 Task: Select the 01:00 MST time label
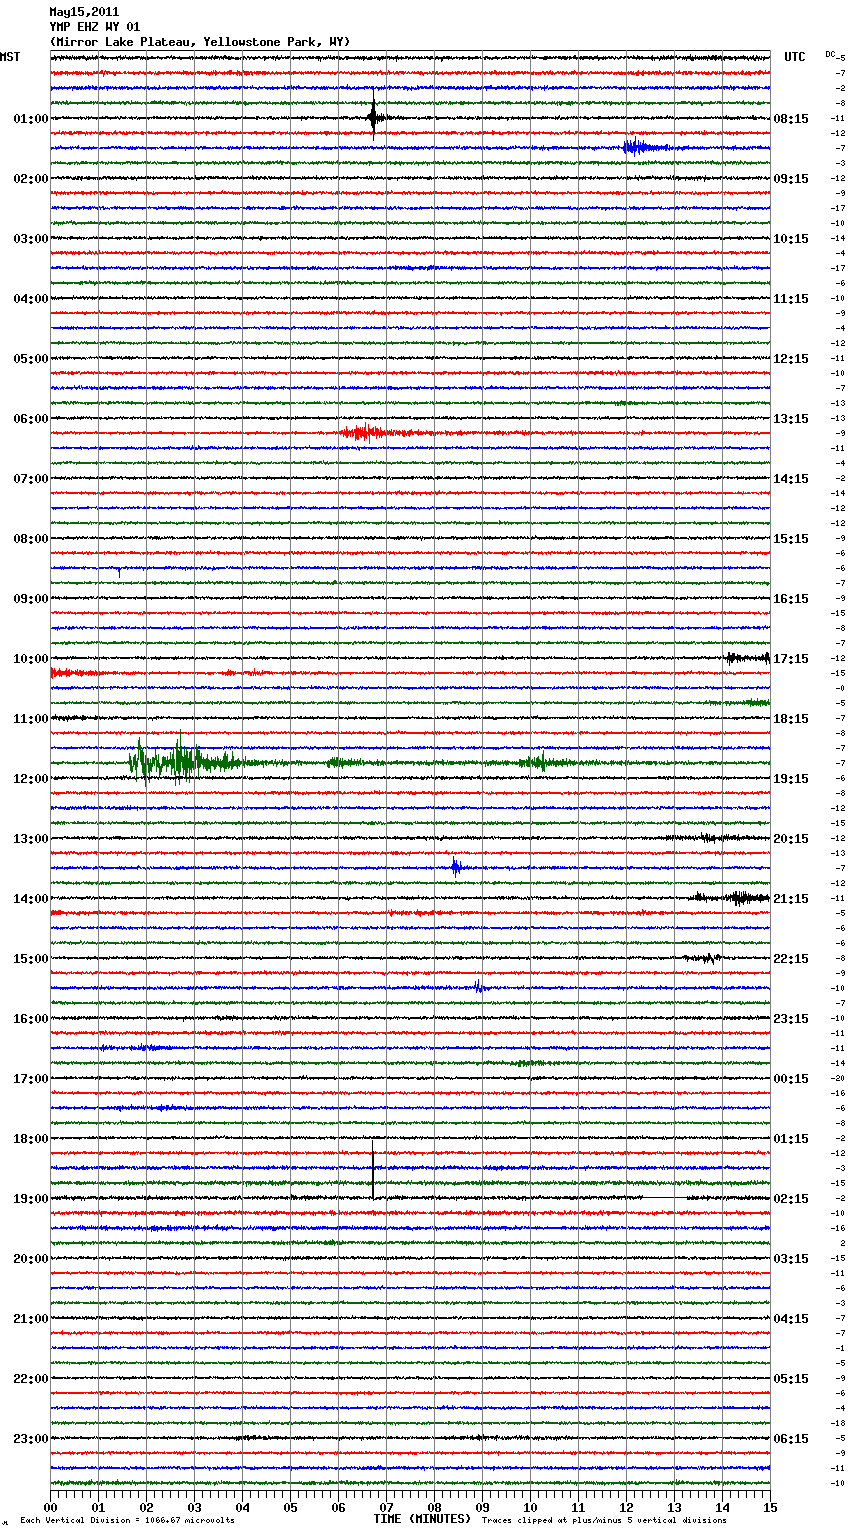(x=30, y=119)
